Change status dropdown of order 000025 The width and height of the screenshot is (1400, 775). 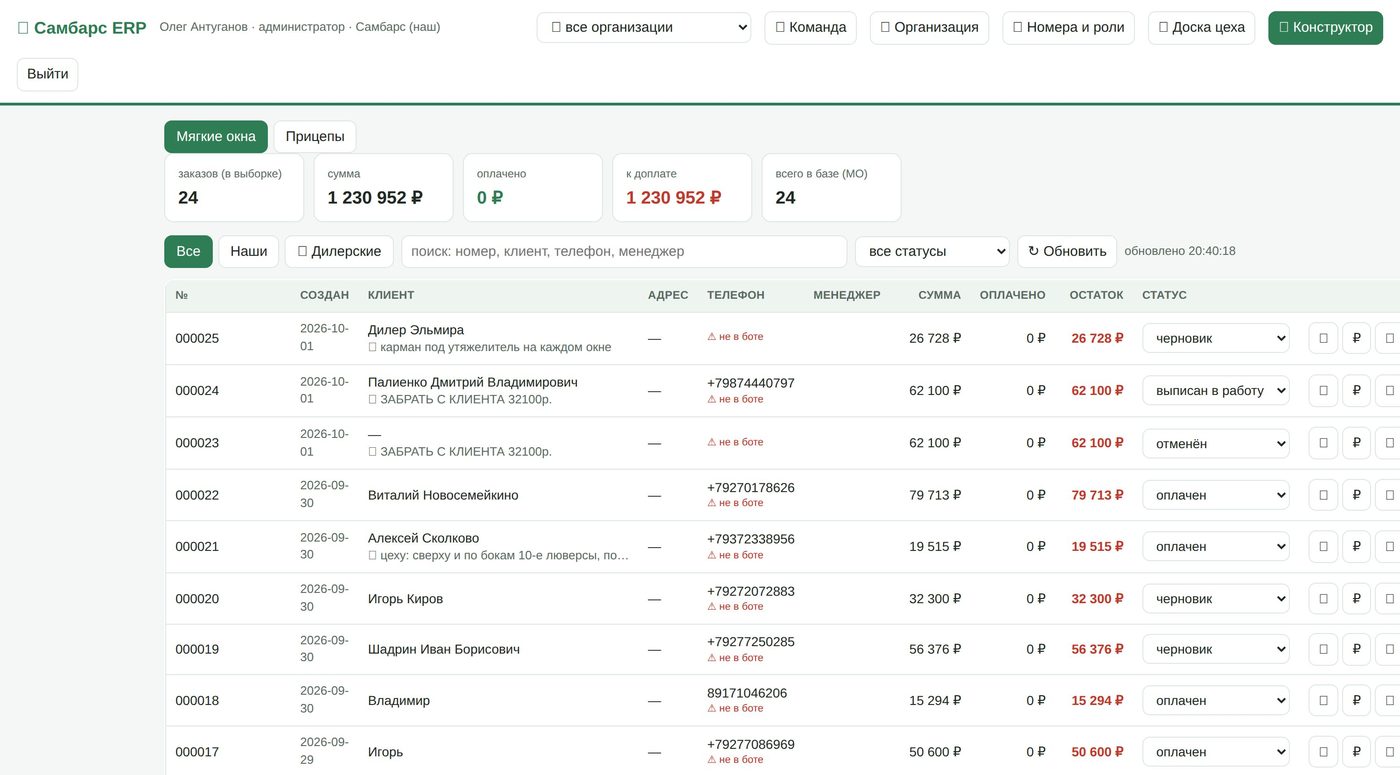click(x=1216, y=338)
